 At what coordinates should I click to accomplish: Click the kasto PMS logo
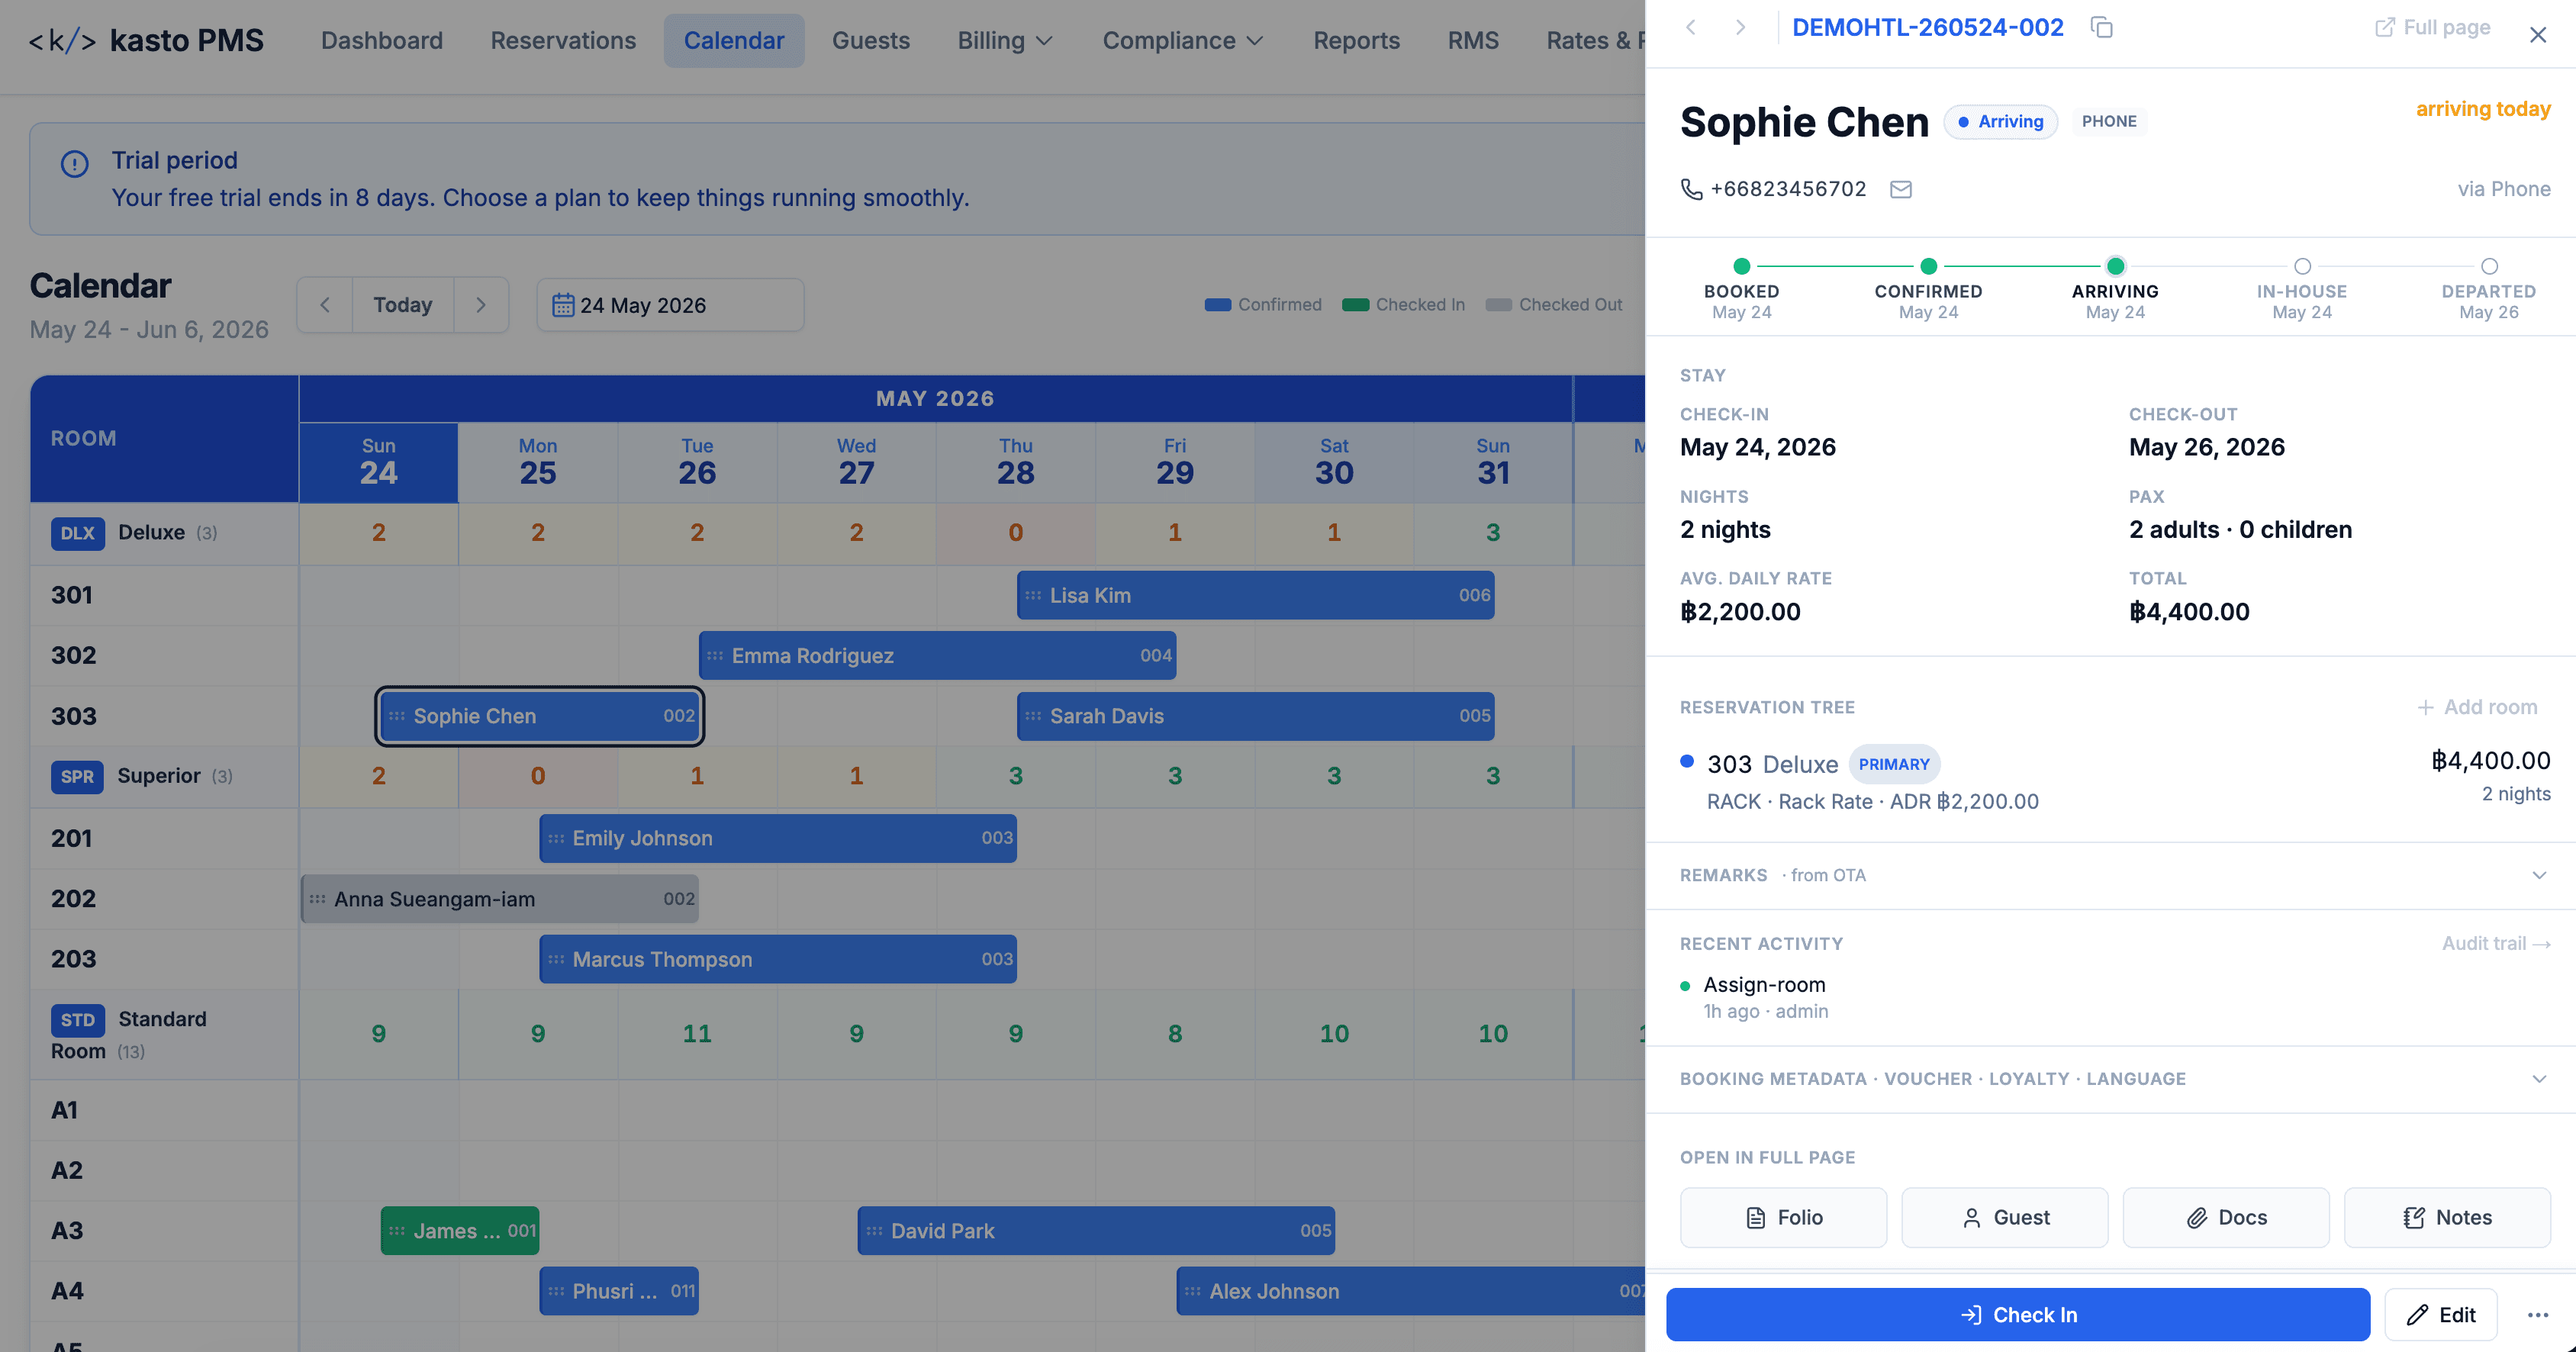click(x=146, y=40)
